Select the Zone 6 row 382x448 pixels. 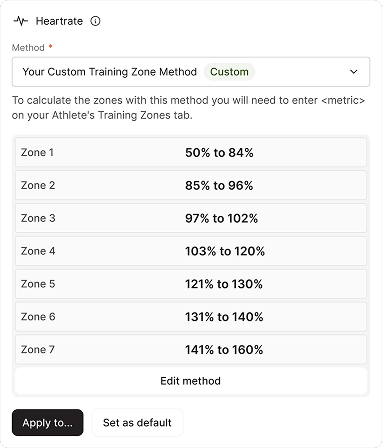[191, 316]
